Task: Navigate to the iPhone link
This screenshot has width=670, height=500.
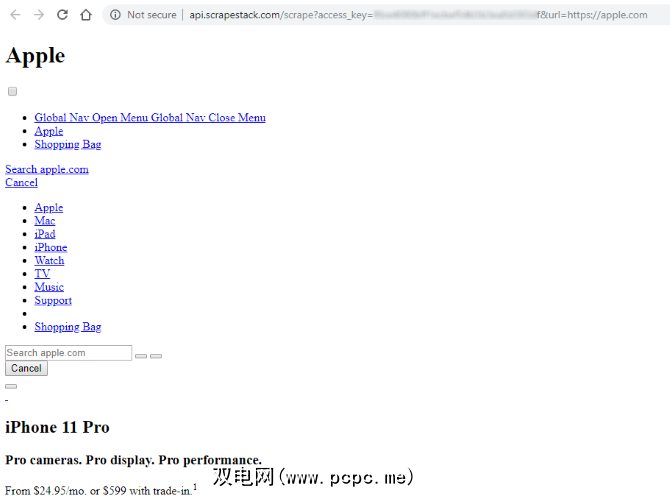Action: pyautogui.click(x=51, y=247)
